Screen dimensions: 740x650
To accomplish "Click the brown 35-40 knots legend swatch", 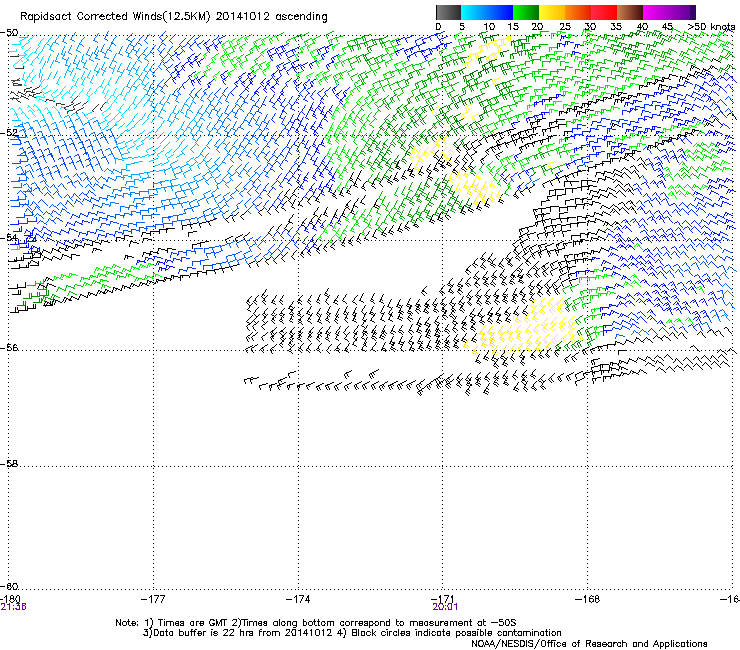I will (x=630, y=12).
